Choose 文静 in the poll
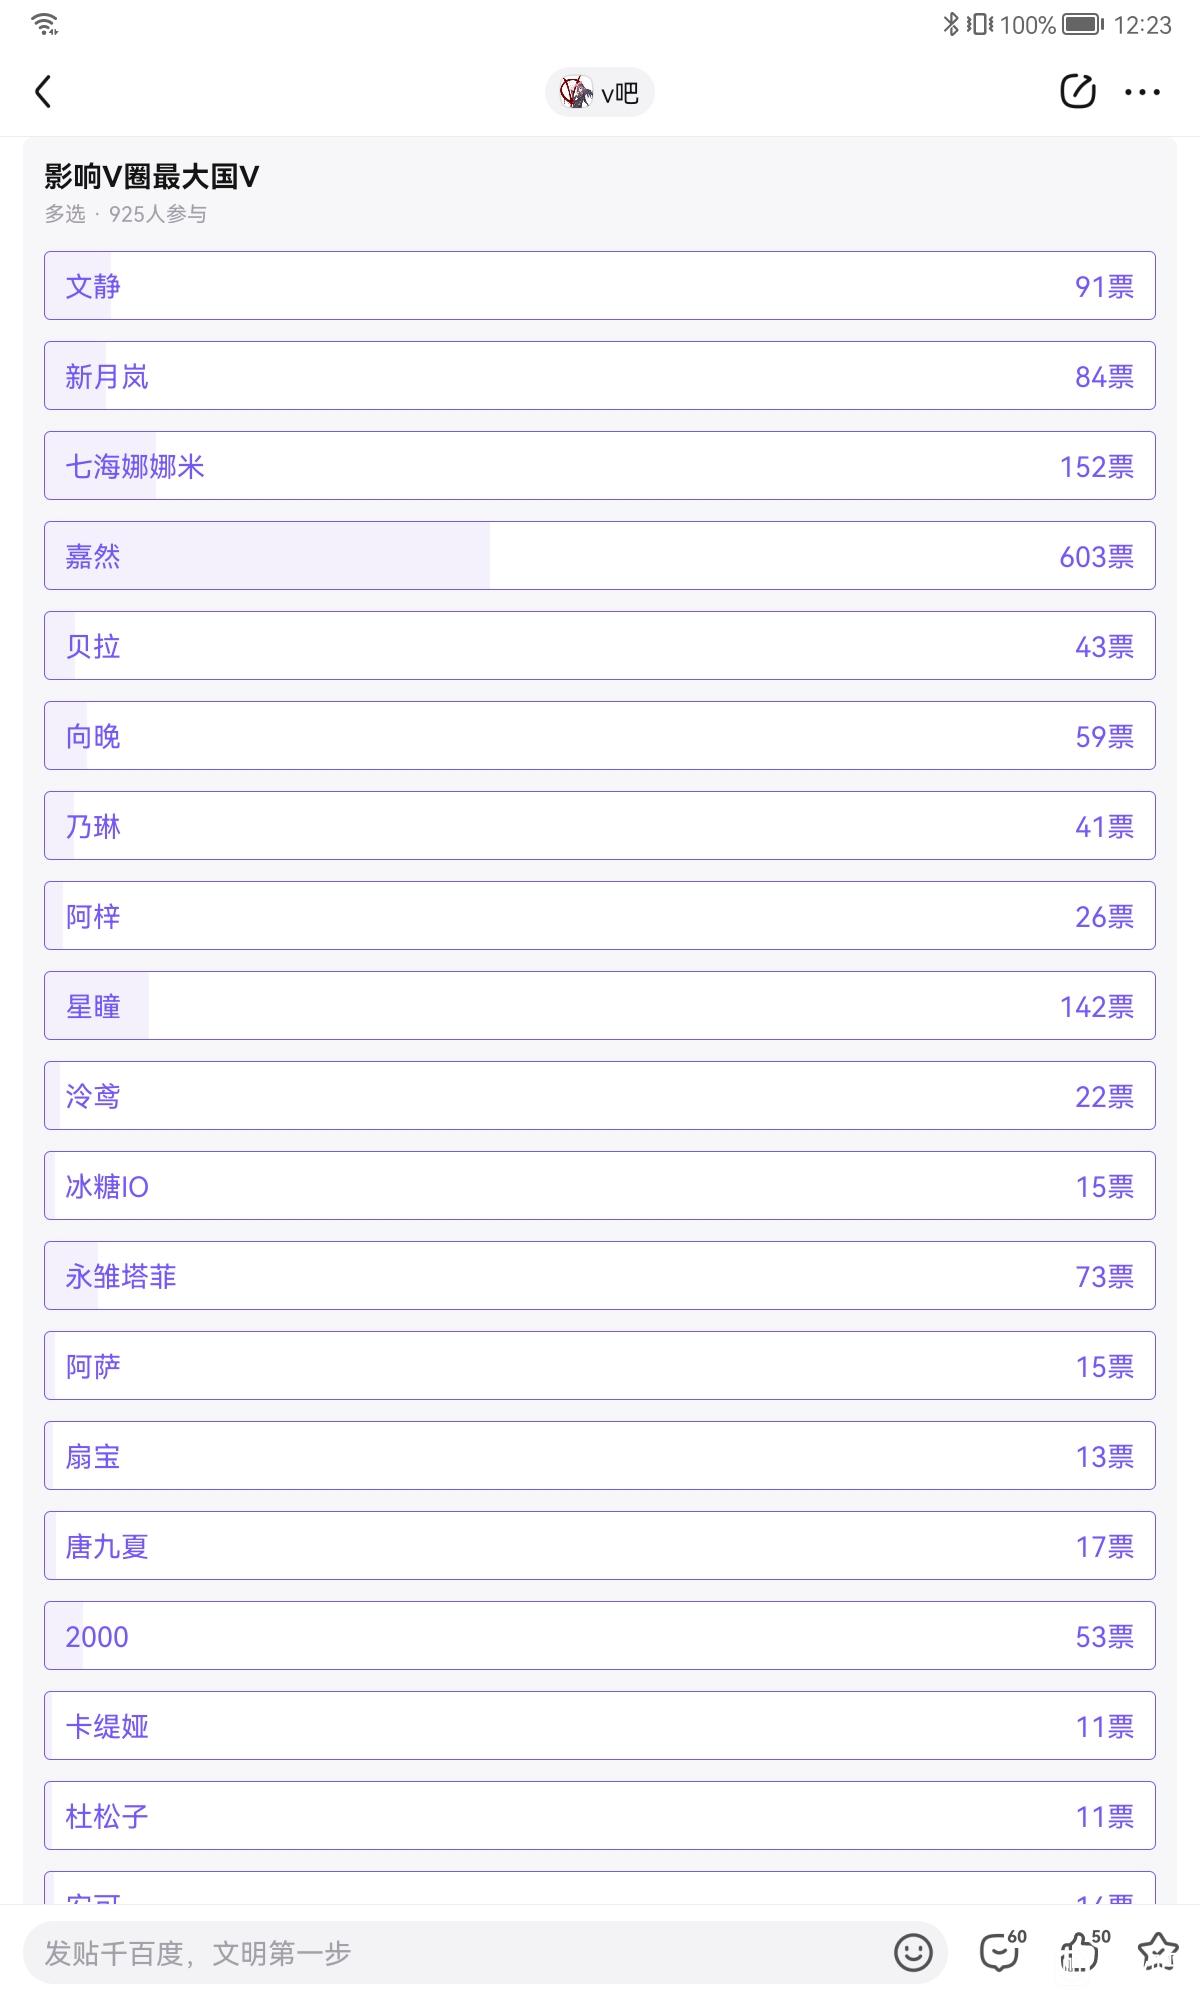Image resolution: width=1200 pixels, height=2000 pixels. tap(600, 286)
